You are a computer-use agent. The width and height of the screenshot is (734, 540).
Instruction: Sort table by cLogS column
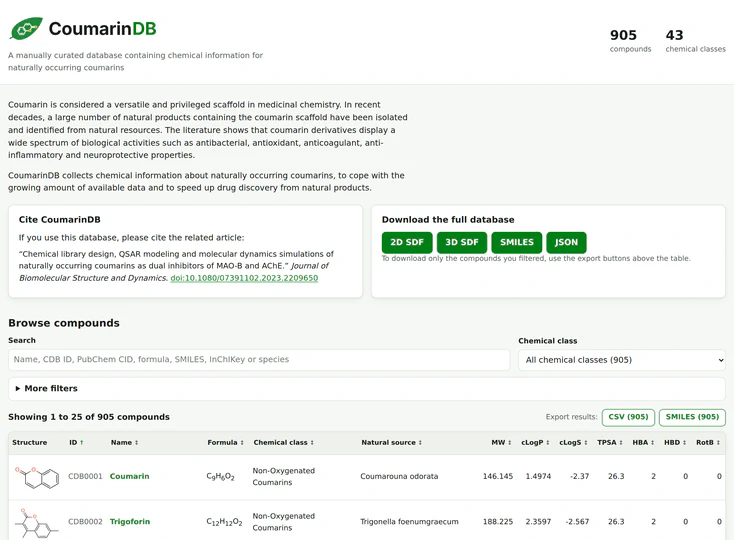click(x=573, y=442)
